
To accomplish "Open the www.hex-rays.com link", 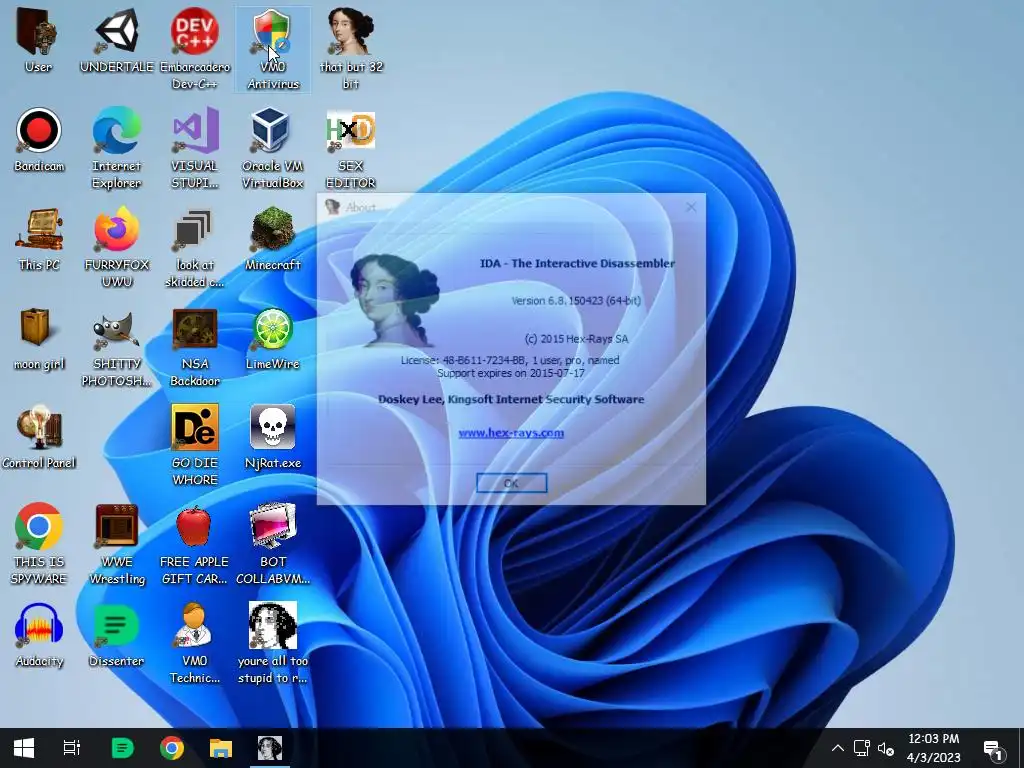I will [511, 432].
